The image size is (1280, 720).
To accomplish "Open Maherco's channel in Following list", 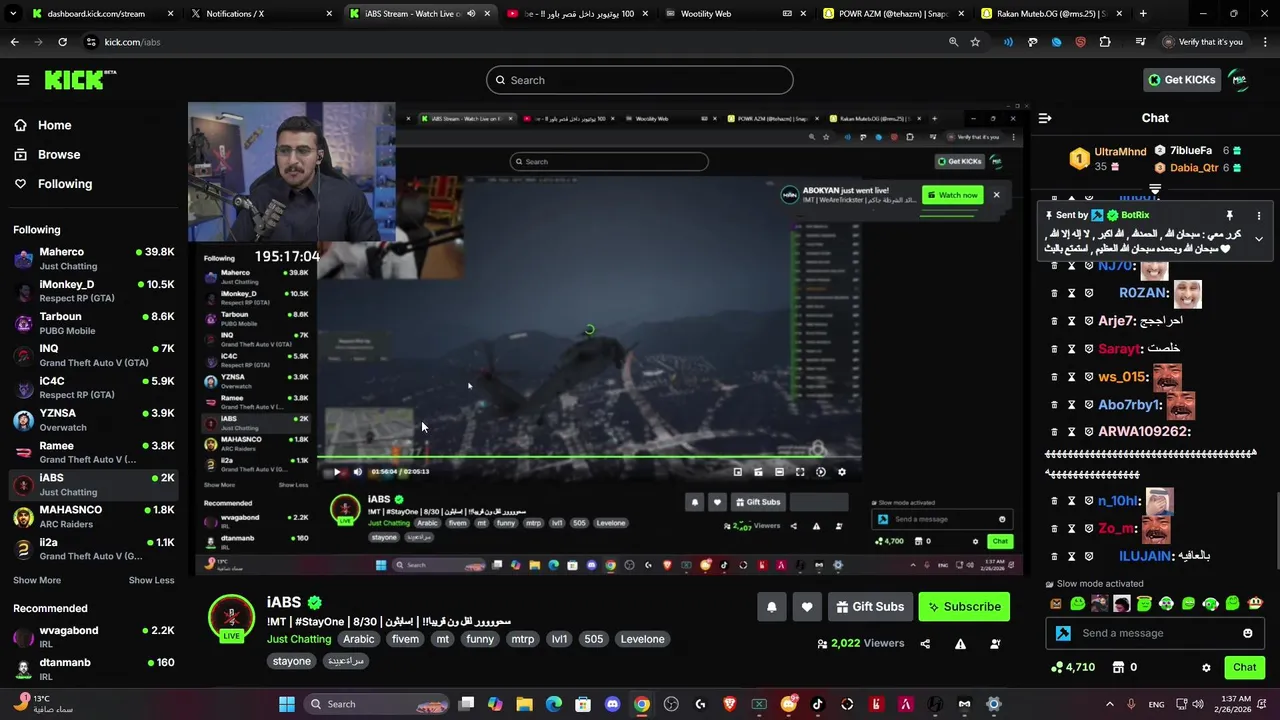I will (x=94, y=258).
